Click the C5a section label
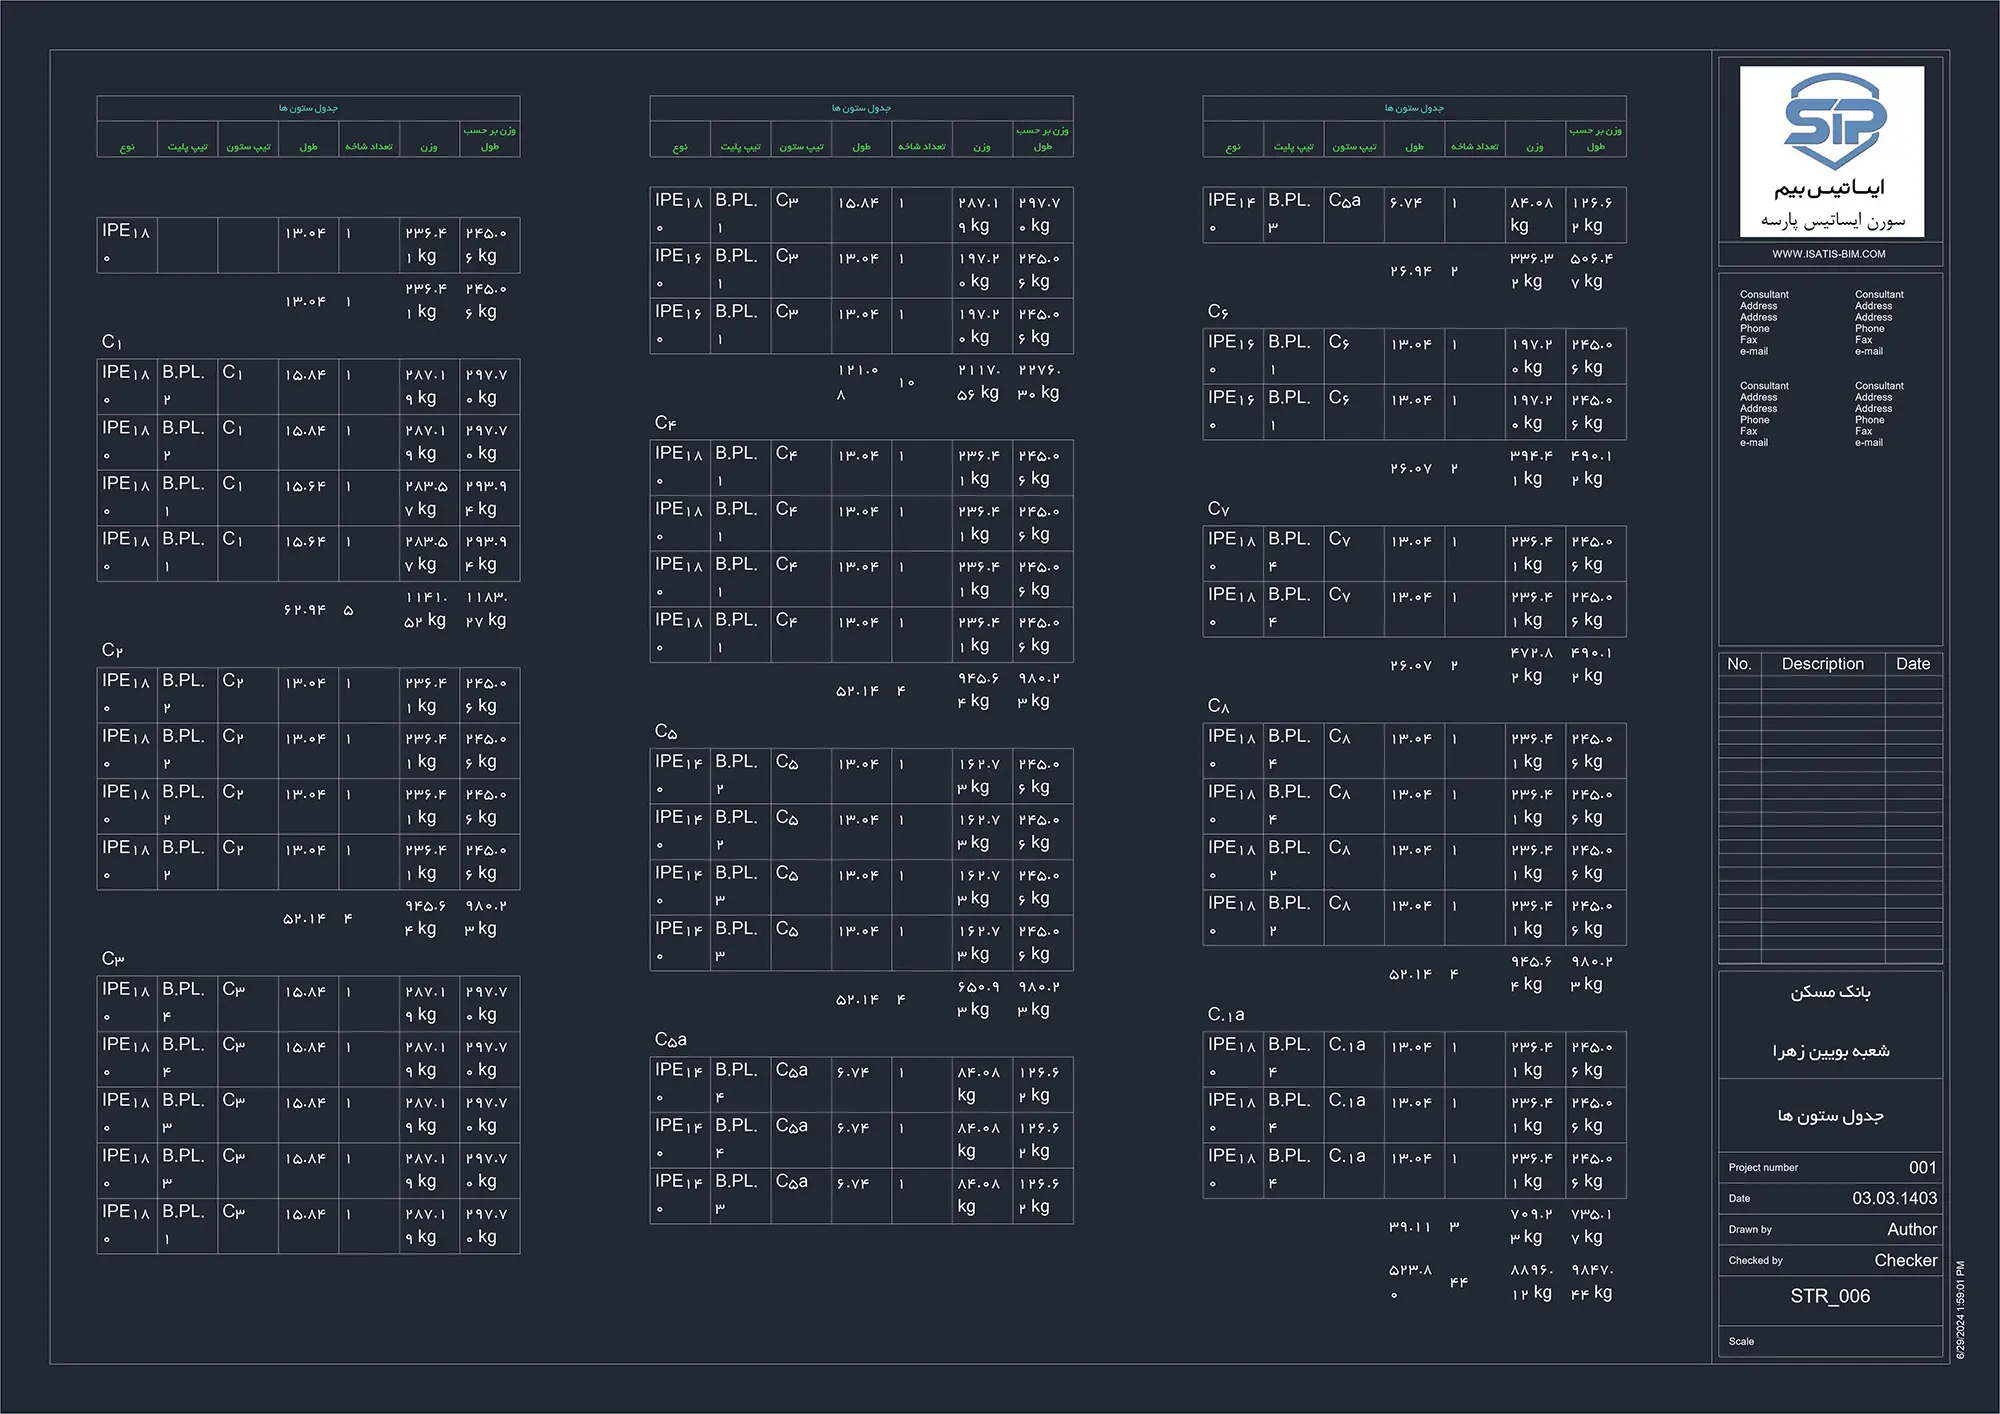The height and width of the screenshot is (1414, 2000). point(670,1040)
